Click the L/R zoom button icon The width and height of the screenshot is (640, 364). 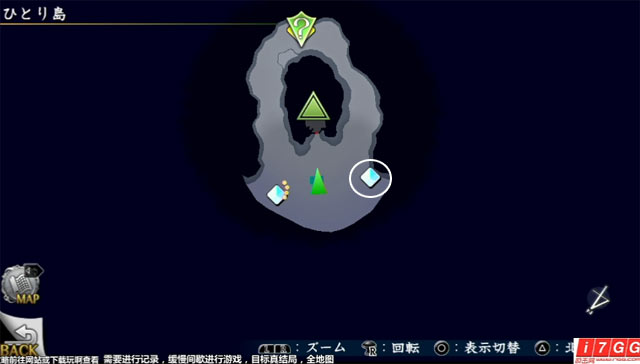tap(274, 349)
